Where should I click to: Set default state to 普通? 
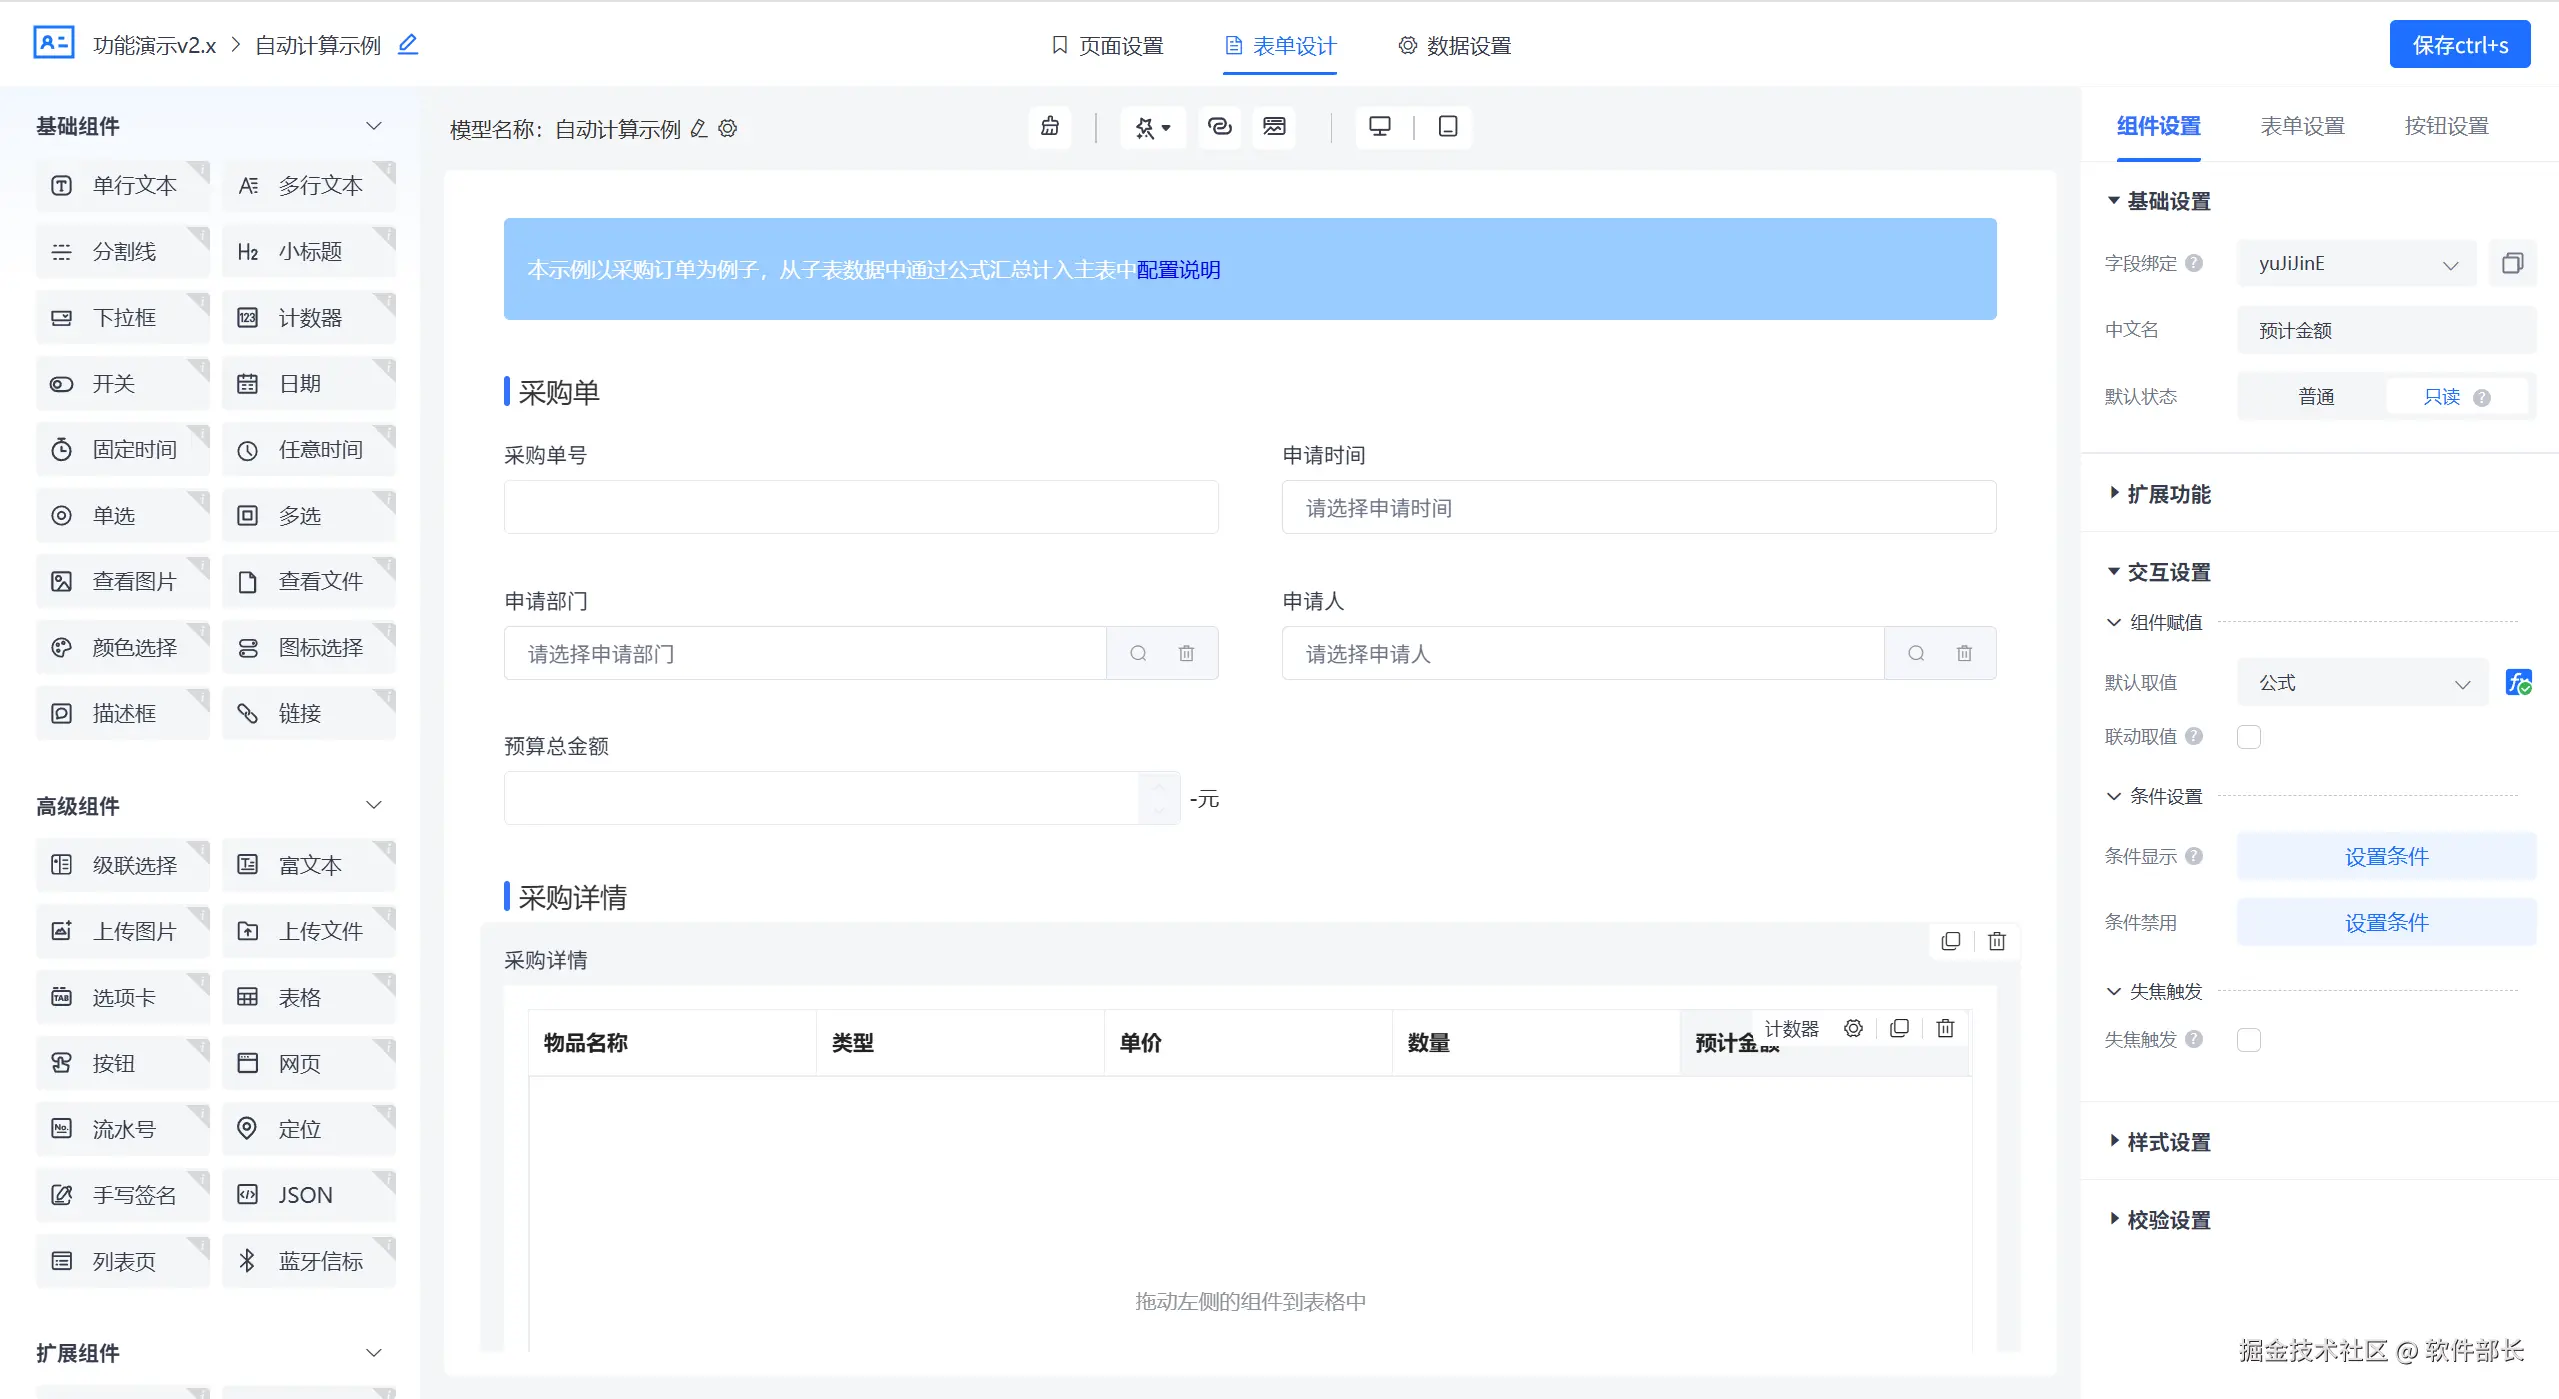tap(2315, 397)
